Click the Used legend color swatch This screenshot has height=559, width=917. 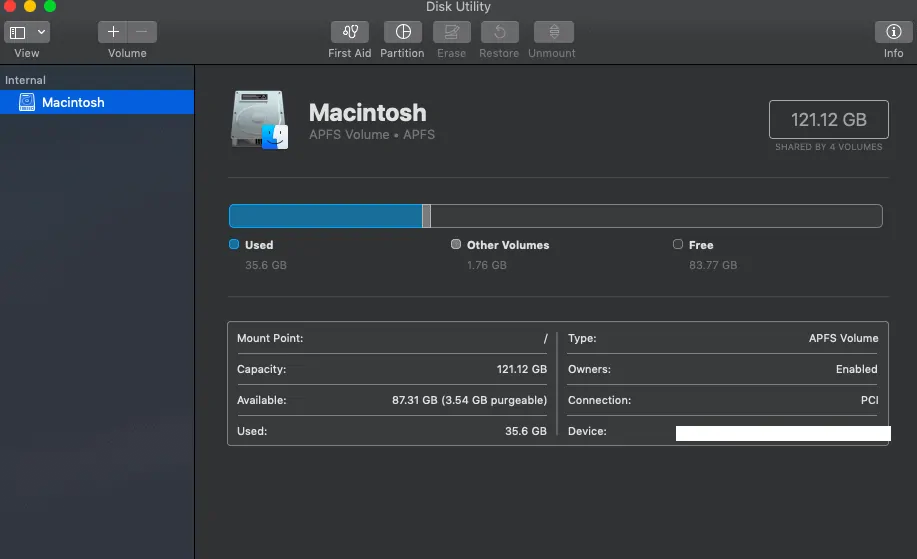234,244
